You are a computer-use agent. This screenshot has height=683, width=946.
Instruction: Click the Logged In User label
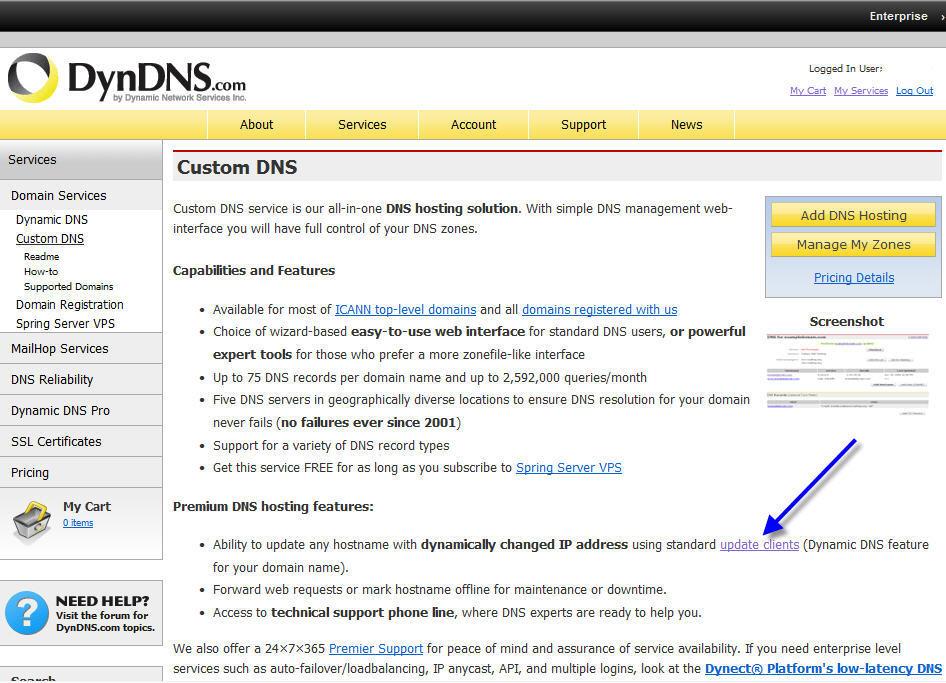(846, 69)
